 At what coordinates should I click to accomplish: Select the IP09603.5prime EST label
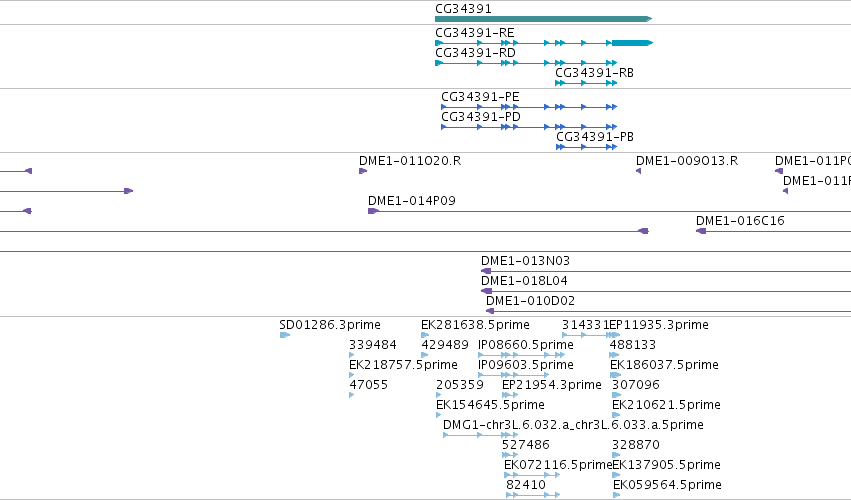526,365
